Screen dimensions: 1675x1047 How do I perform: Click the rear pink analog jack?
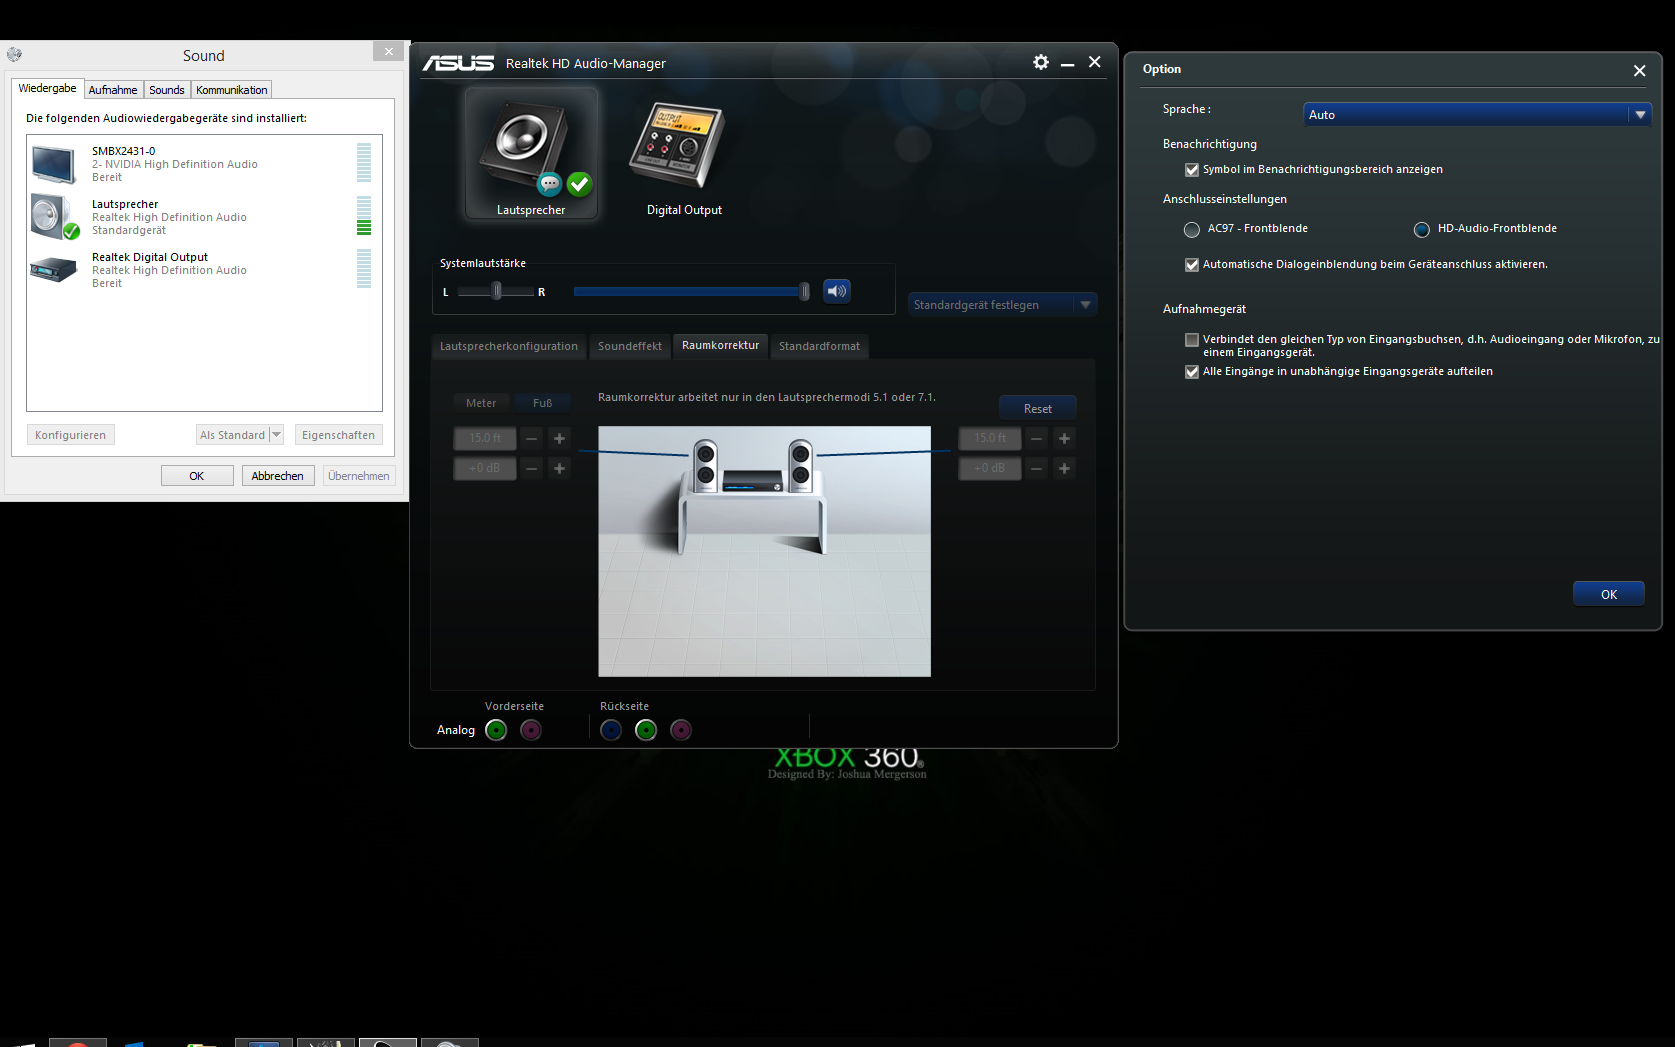[681, 730]
